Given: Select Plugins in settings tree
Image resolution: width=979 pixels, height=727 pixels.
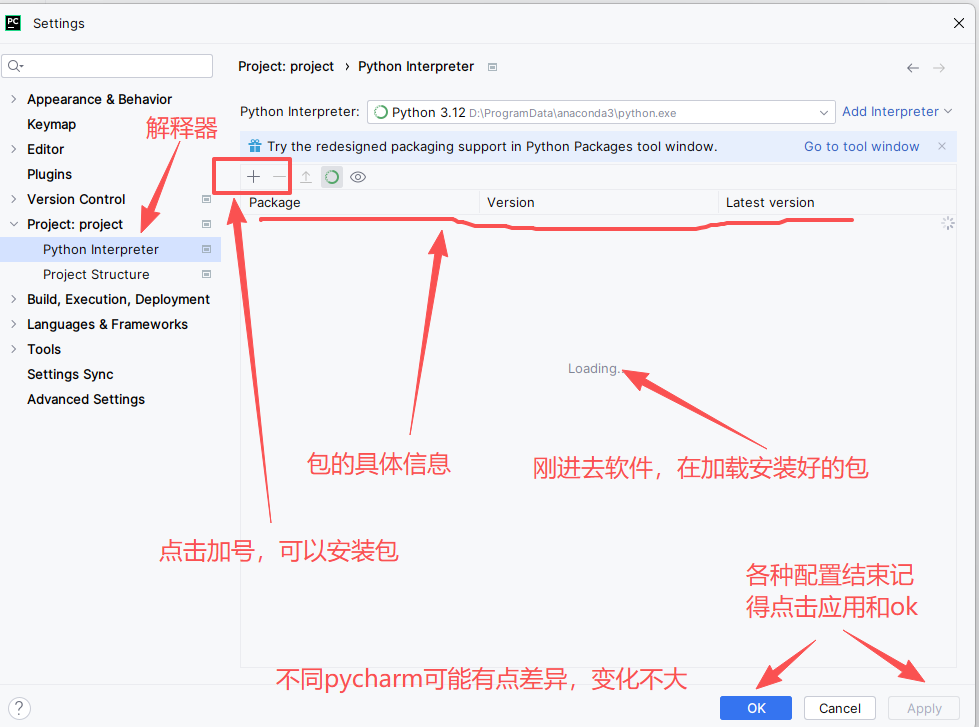Looking at the screenshot, I should (x=49, y=174).
